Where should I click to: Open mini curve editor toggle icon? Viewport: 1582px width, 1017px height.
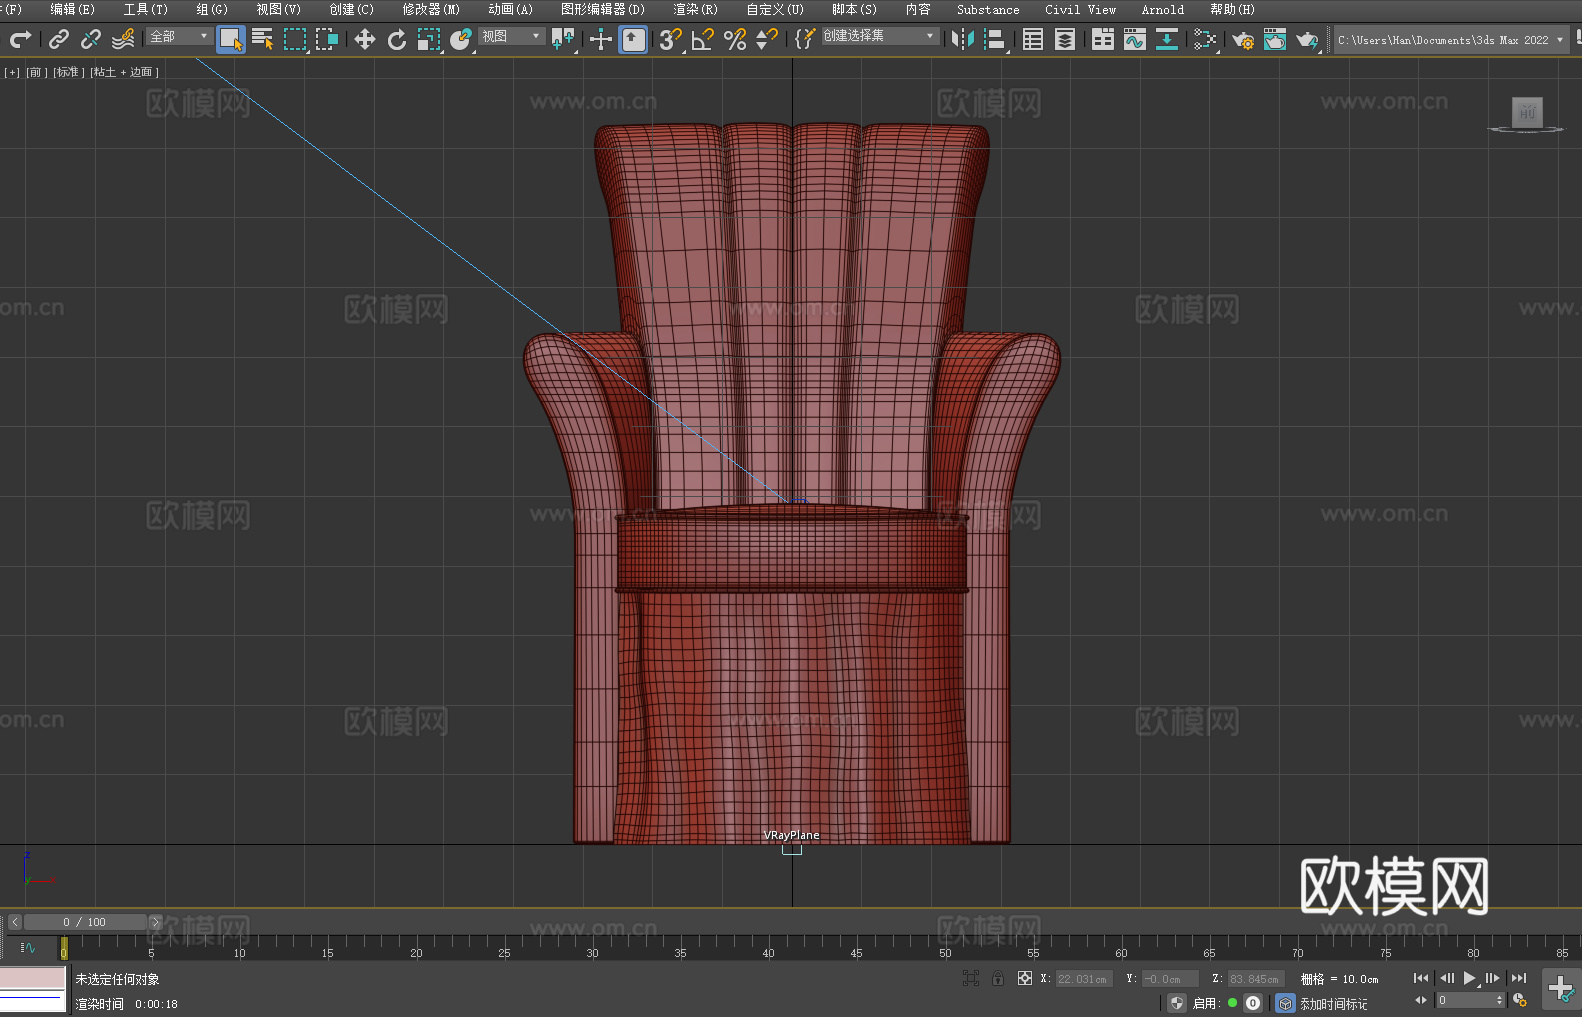(x=28, y=947)
